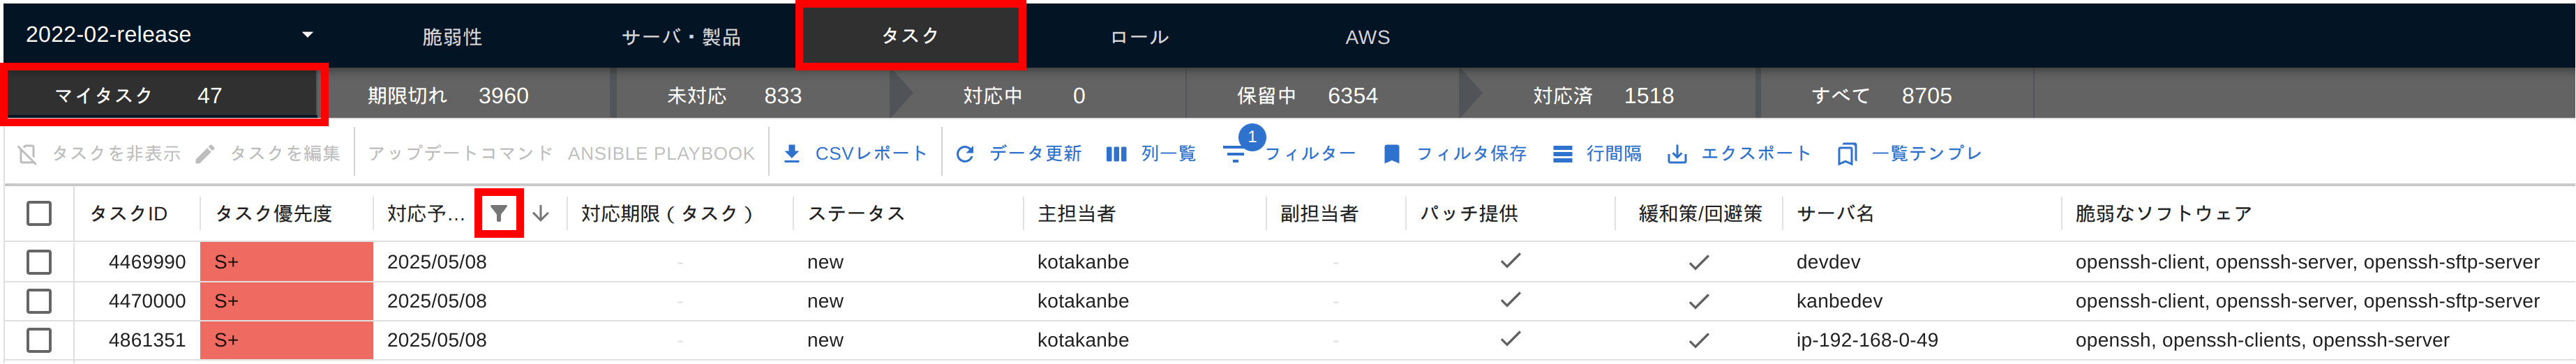Click the 一覧テンプレ bookmarks icon

tap(1847, 154)
